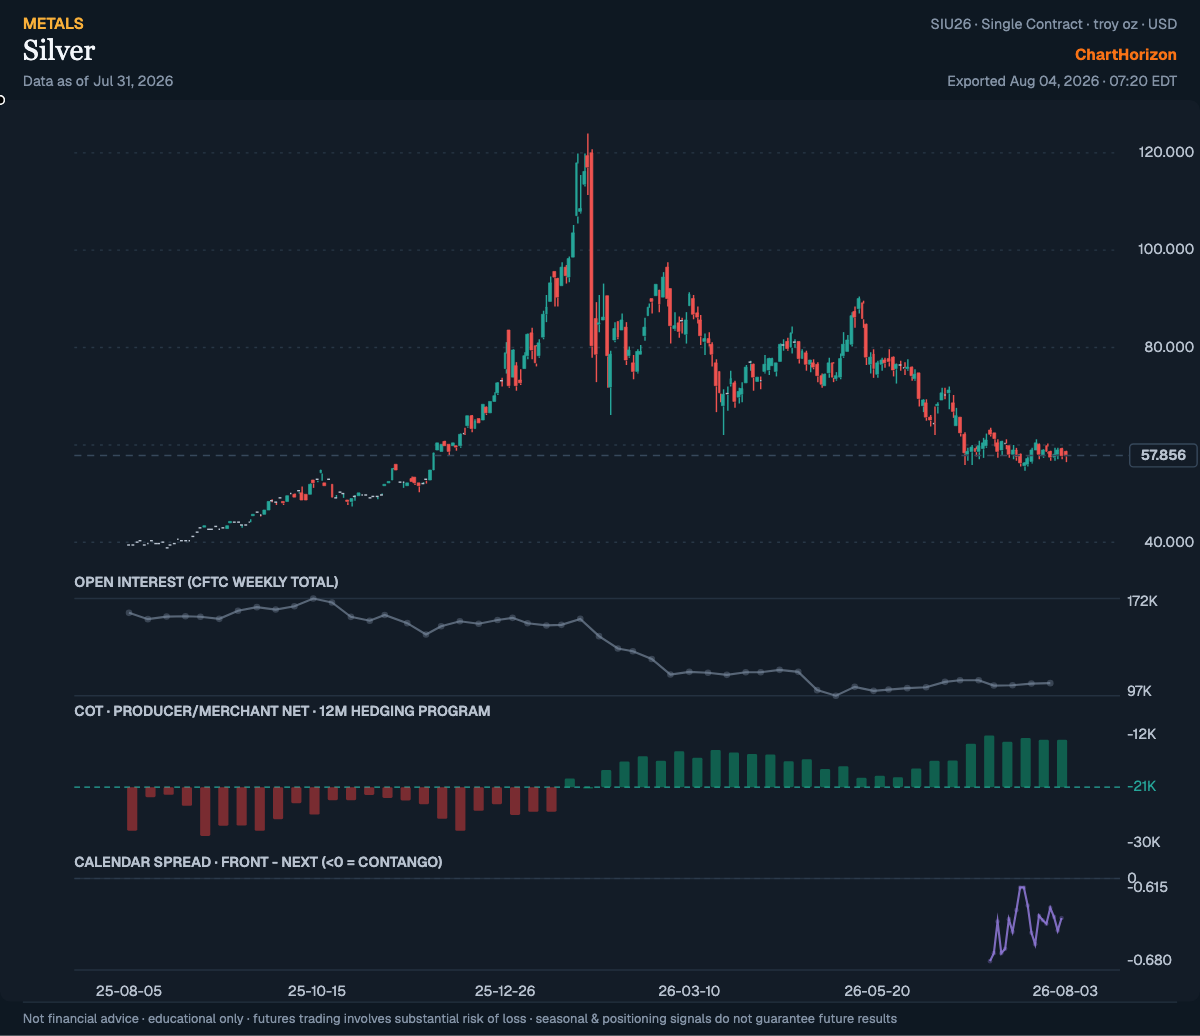Click the 25-12-26 date axis label
Screen dimensions: 1200x1036
pyautogui.click(x=505, y=991)
